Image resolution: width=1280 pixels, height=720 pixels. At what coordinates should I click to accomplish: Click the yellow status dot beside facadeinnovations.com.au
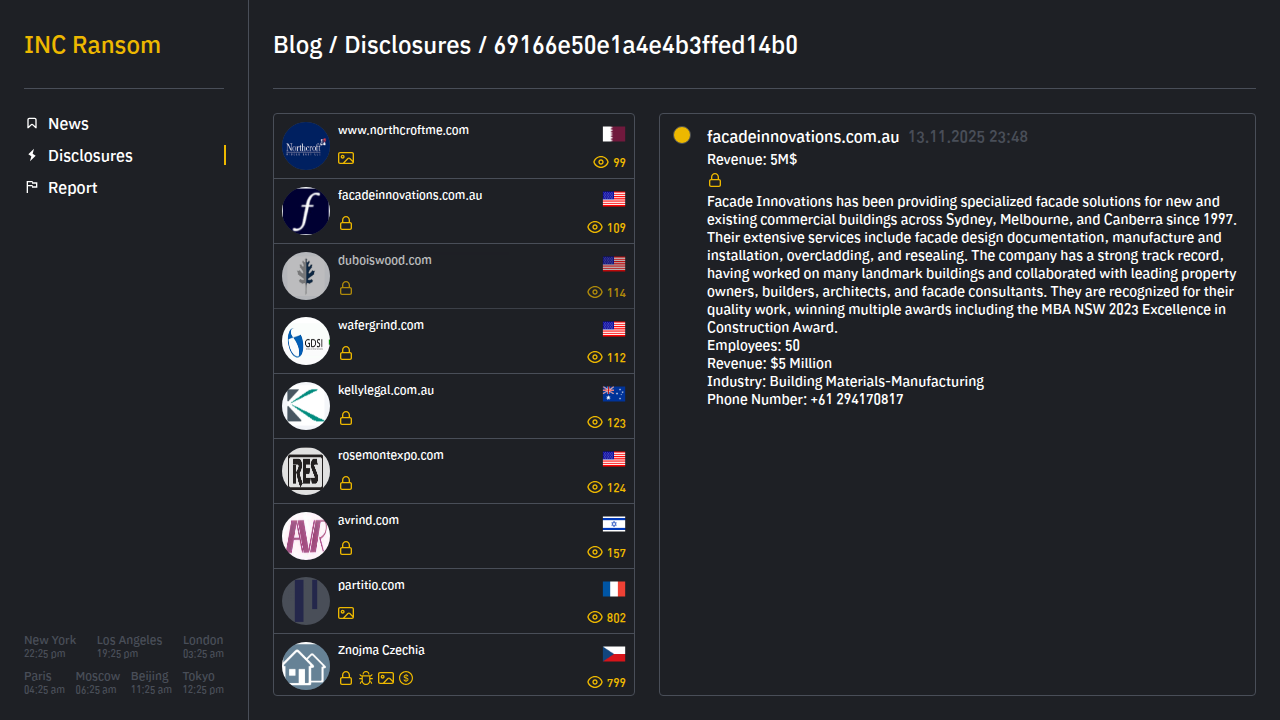click(682, 136)
